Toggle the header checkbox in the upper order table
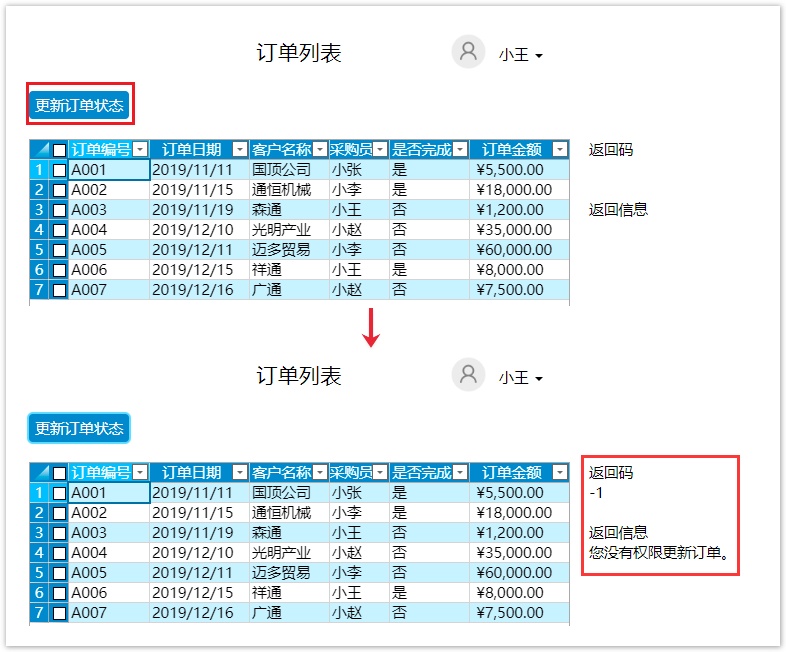Screen dimensions: 786x652 [60, 150]
